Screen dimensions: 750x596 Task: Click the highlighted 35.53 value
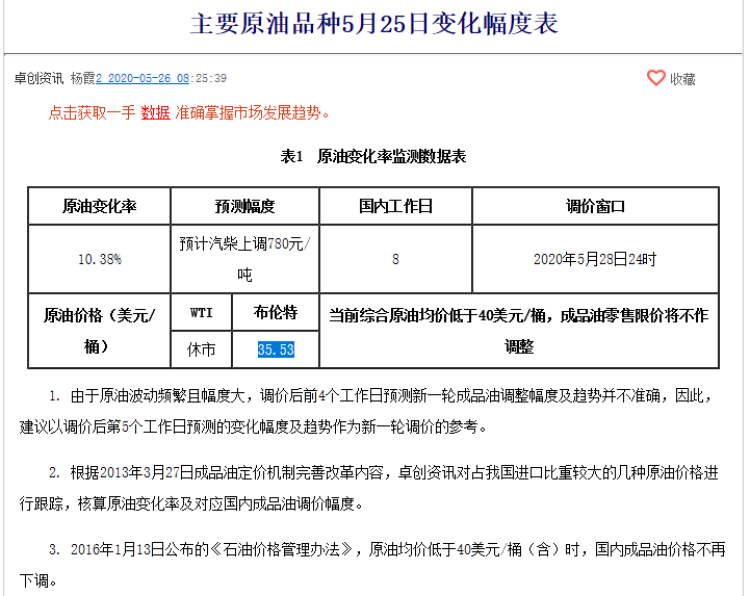tap(275, 350)
